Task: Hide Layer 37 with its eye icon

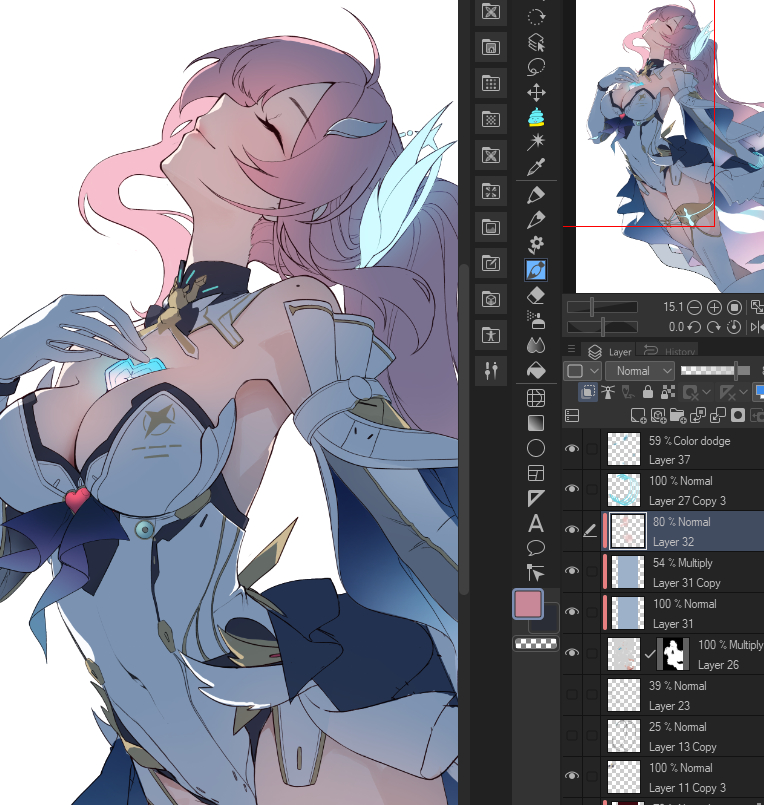Action: pos(572,449)
